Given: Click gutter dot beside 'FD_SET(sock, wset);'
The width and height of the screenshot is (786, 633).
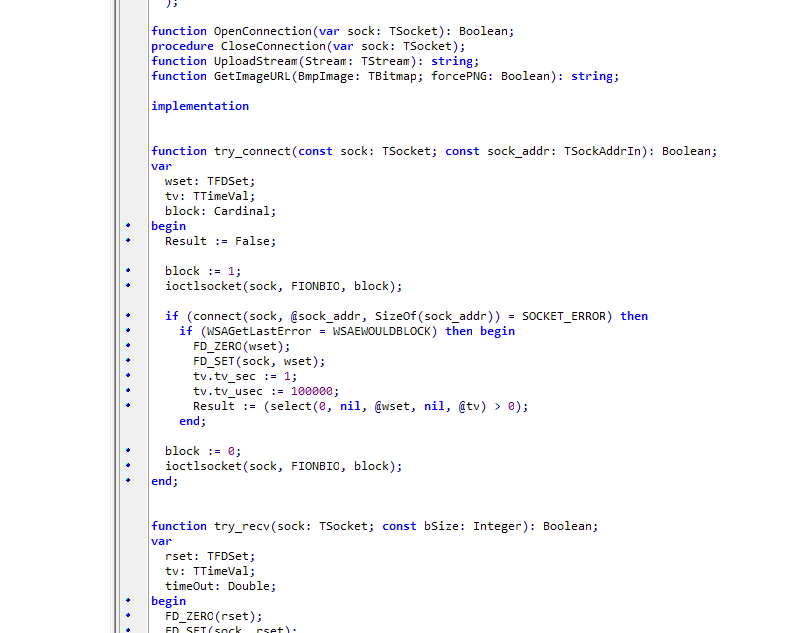Looking at the screenshot, I should 128,360.
